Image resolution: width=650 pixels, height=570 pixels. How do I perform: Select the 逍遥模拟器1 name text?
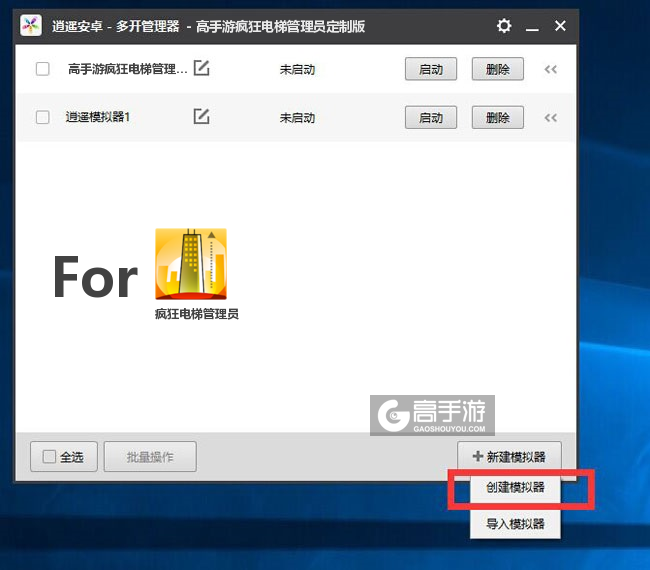click(98, 117)
